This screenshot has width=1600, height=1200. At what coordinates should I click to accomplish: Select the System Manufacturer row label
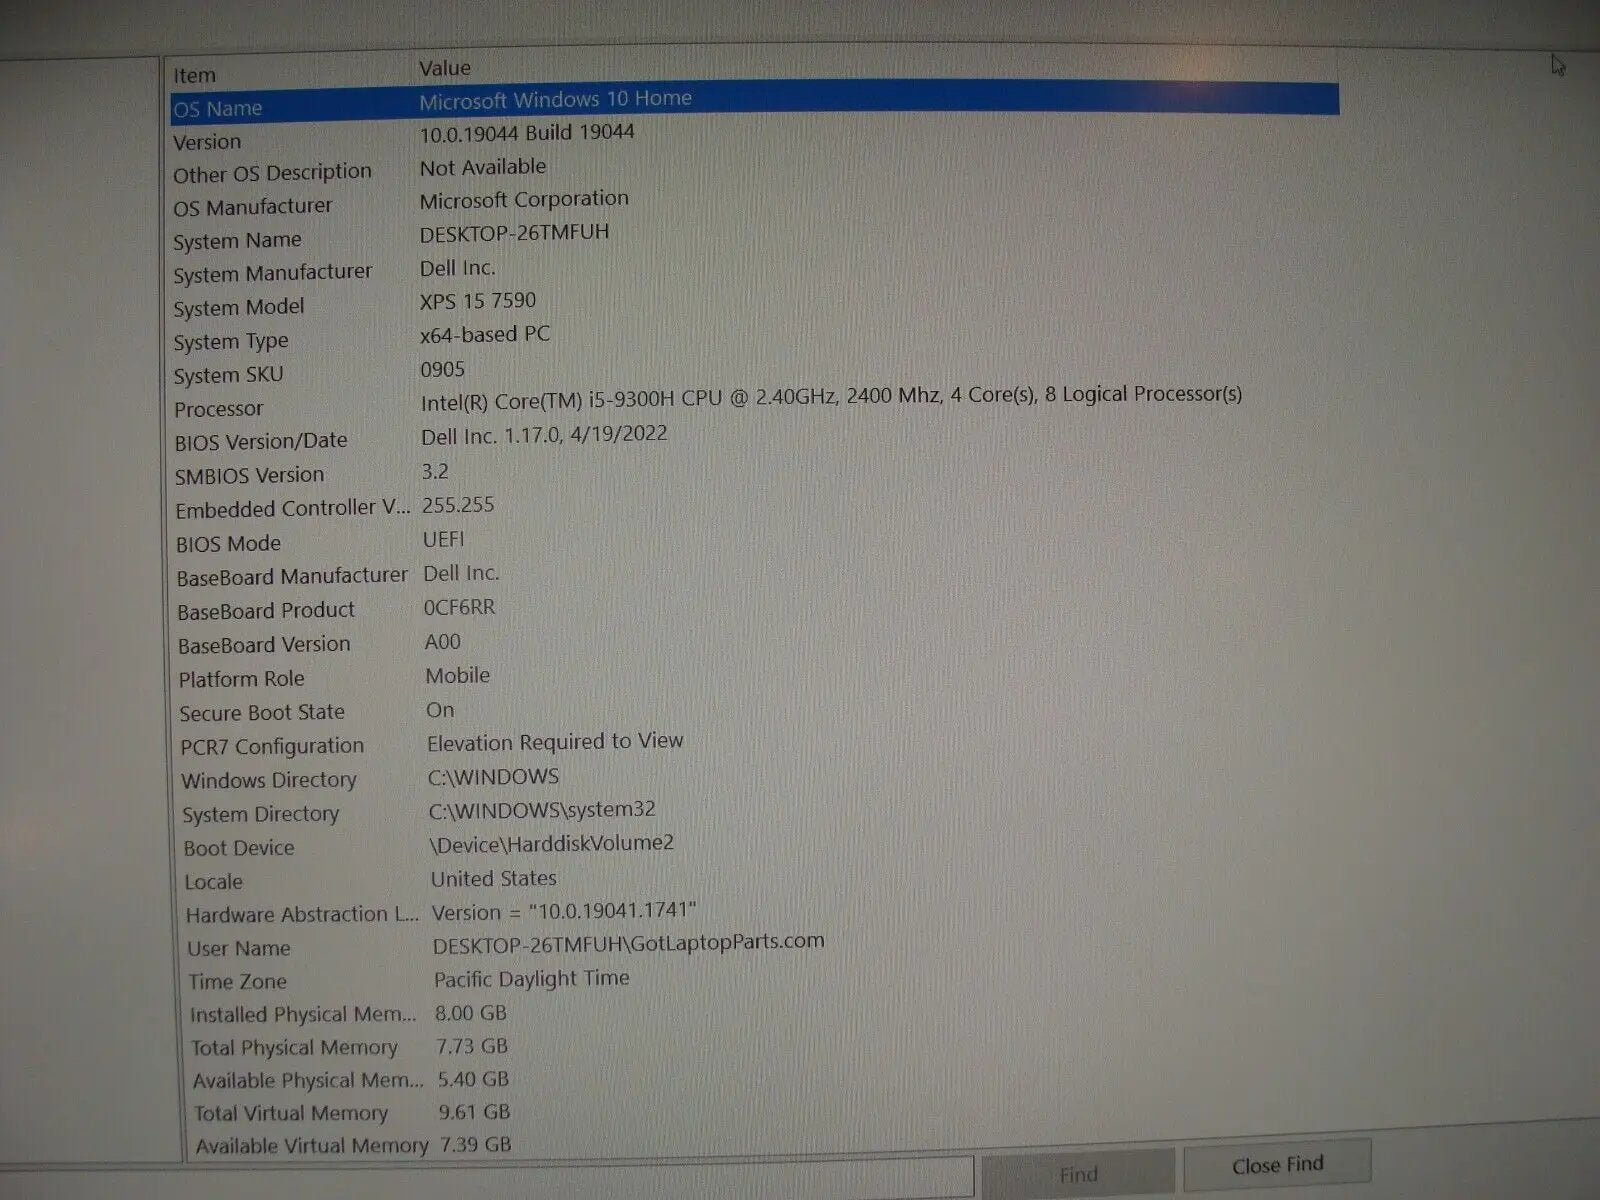coord(272,273)
